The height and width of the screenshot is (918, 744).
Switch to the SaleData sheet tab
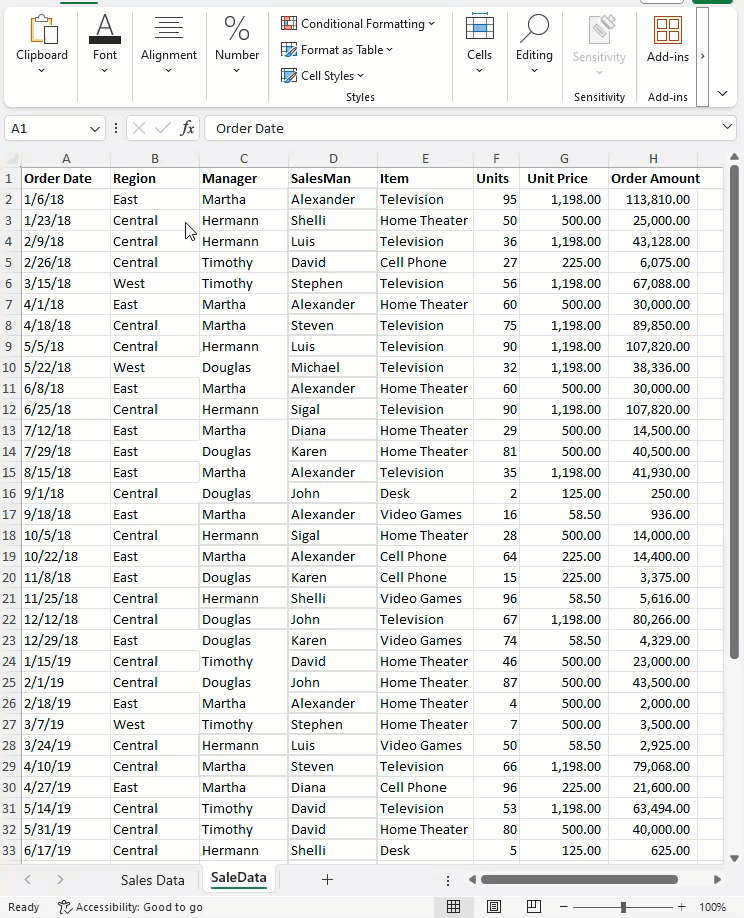coord(239,878)
